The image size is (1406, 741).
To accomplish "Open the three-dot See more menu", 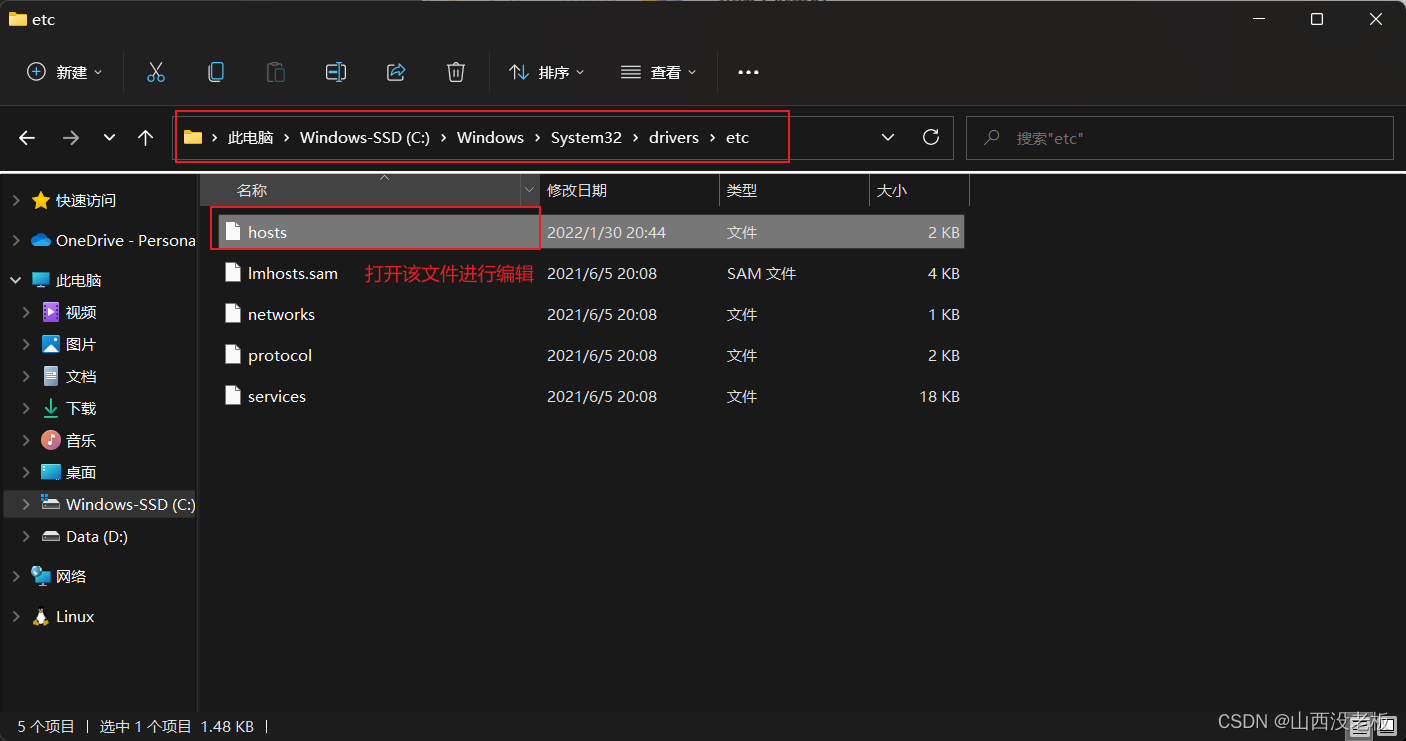I will click(x=748, y=72).
